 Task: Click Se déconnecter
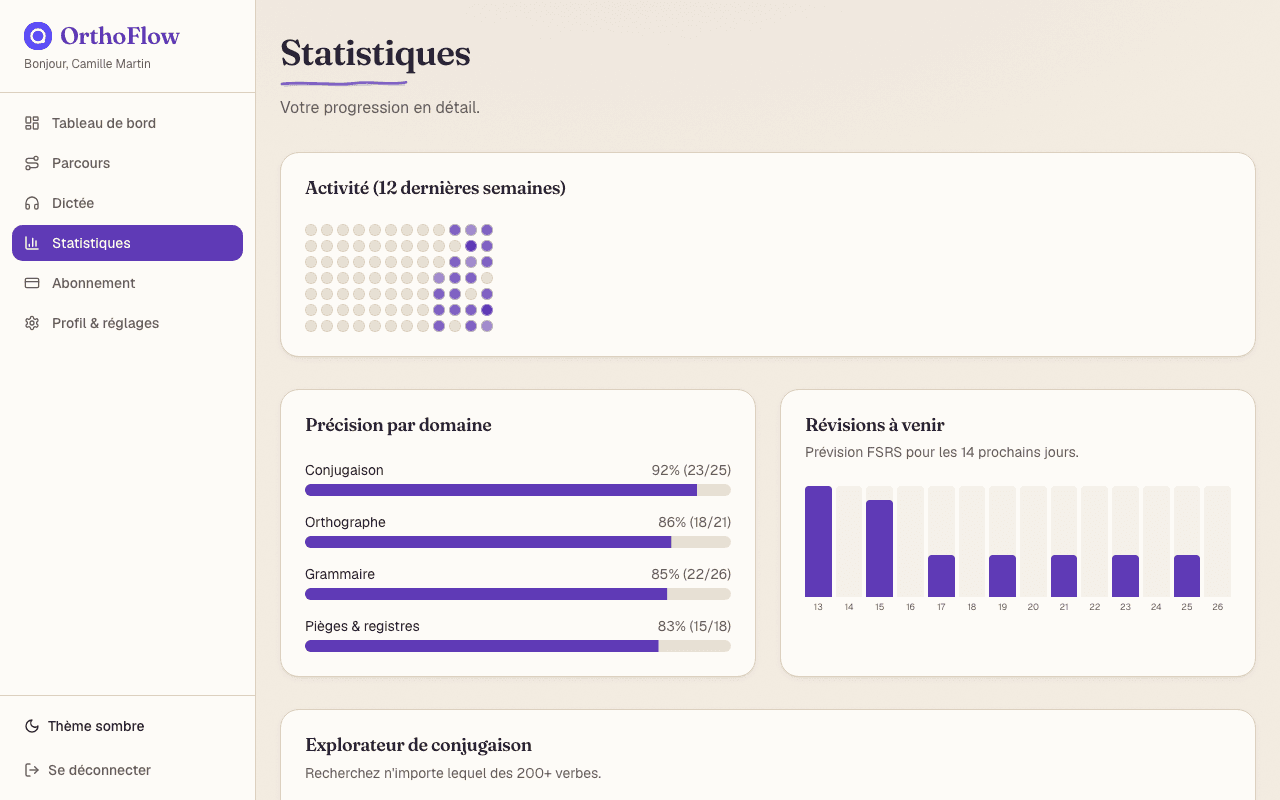click(x=127, y=770)
